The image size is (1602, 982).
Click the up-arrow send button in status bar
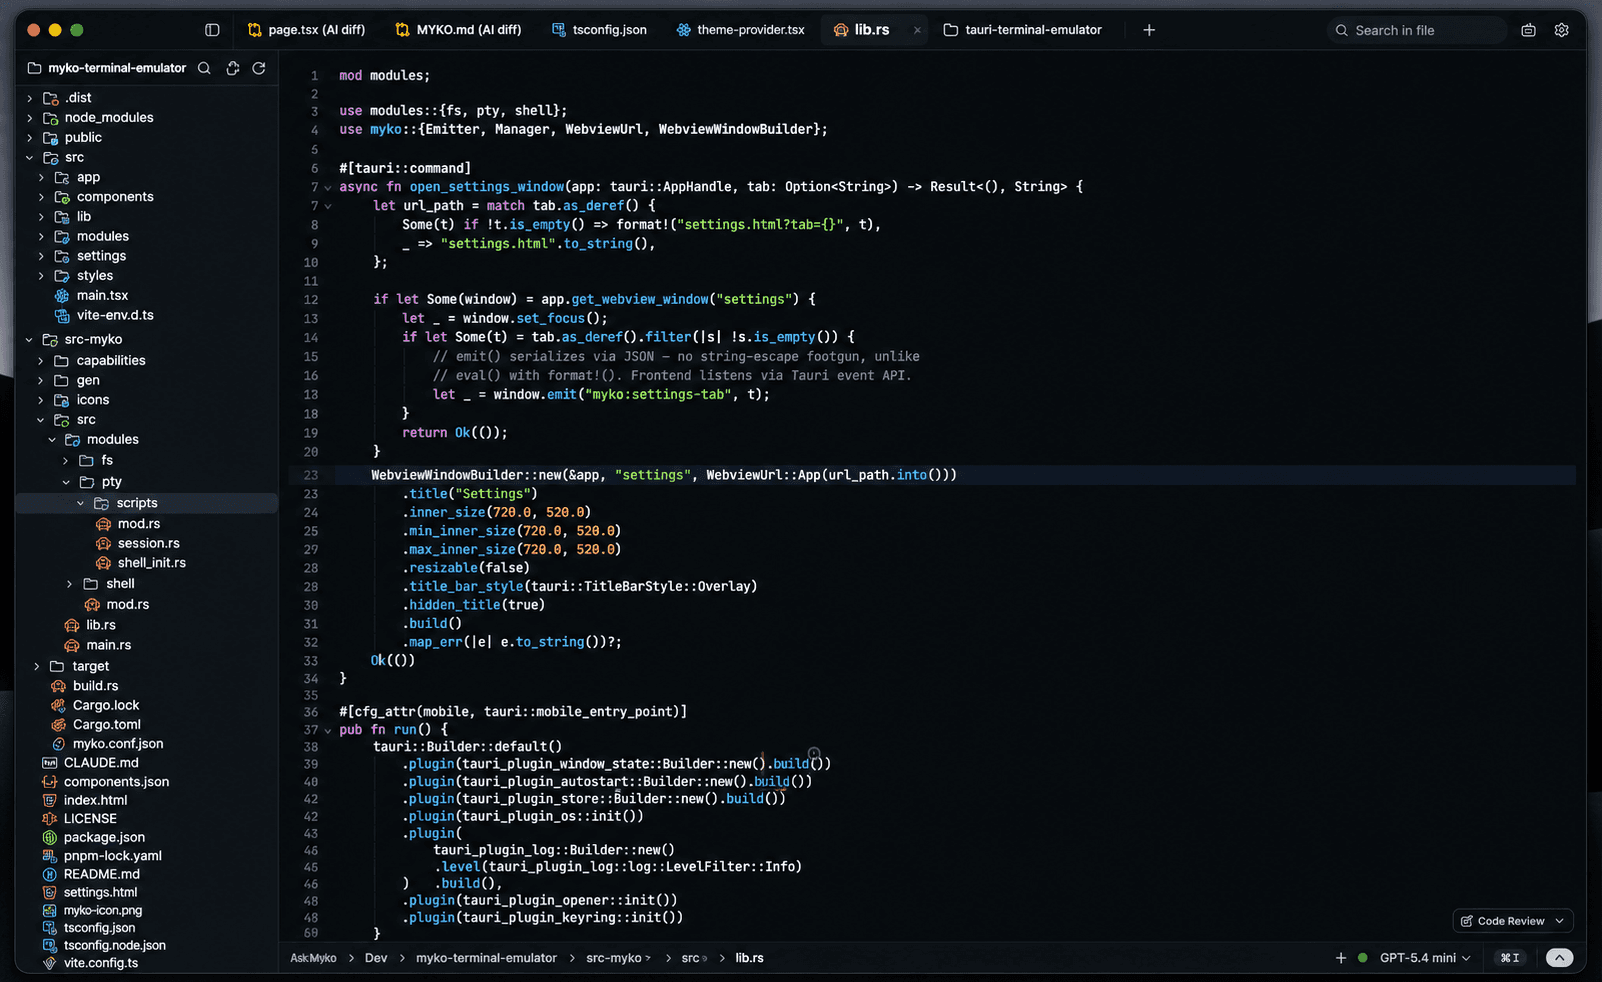tap(1559, 958)
